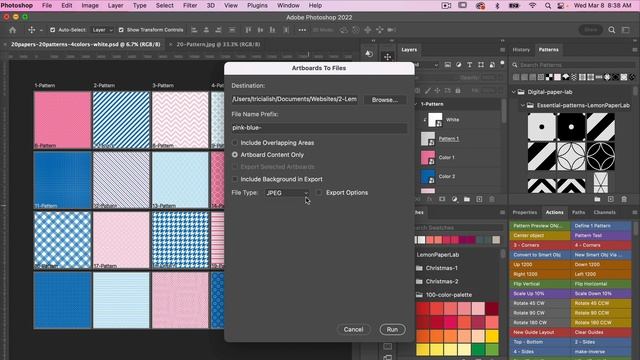Collapse the Digital-paper-lab pattern group
The width and height of the screenshot is (640, 360).
coord(514,92)
